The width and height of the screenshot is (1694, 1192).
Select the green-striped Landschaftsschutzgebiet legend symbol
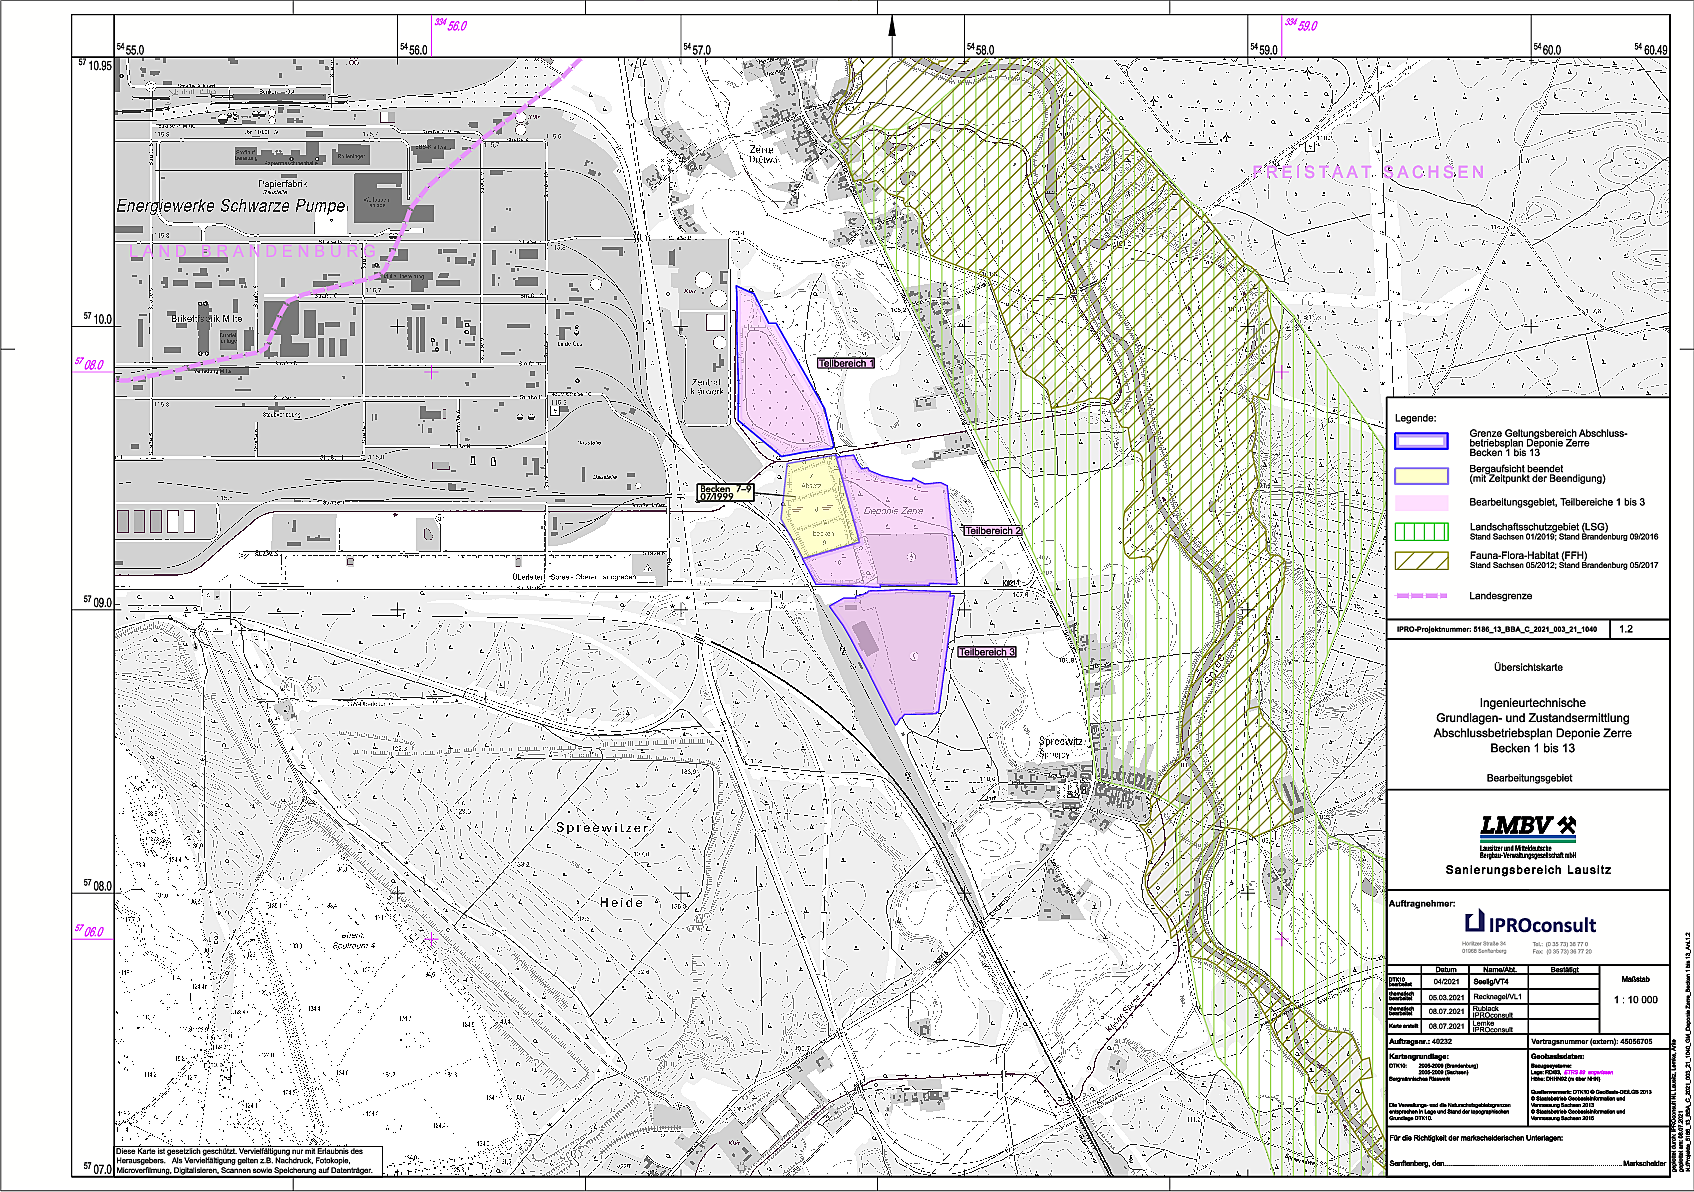(1421, 531)
